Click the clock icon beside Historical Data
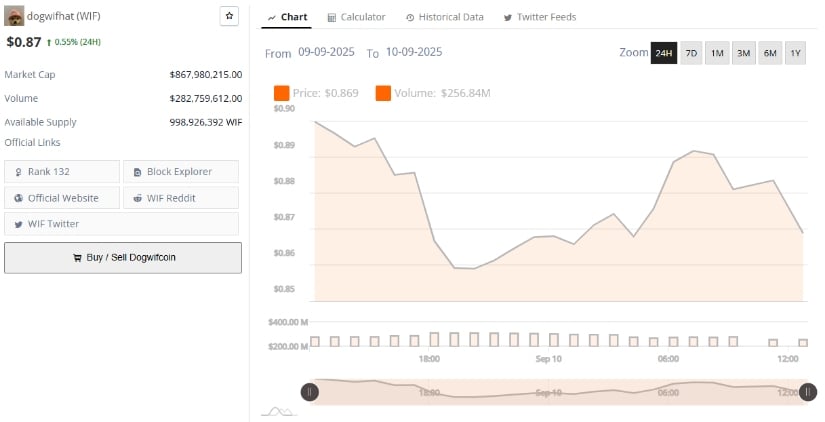The image size is (825, 422). (410, 18)
